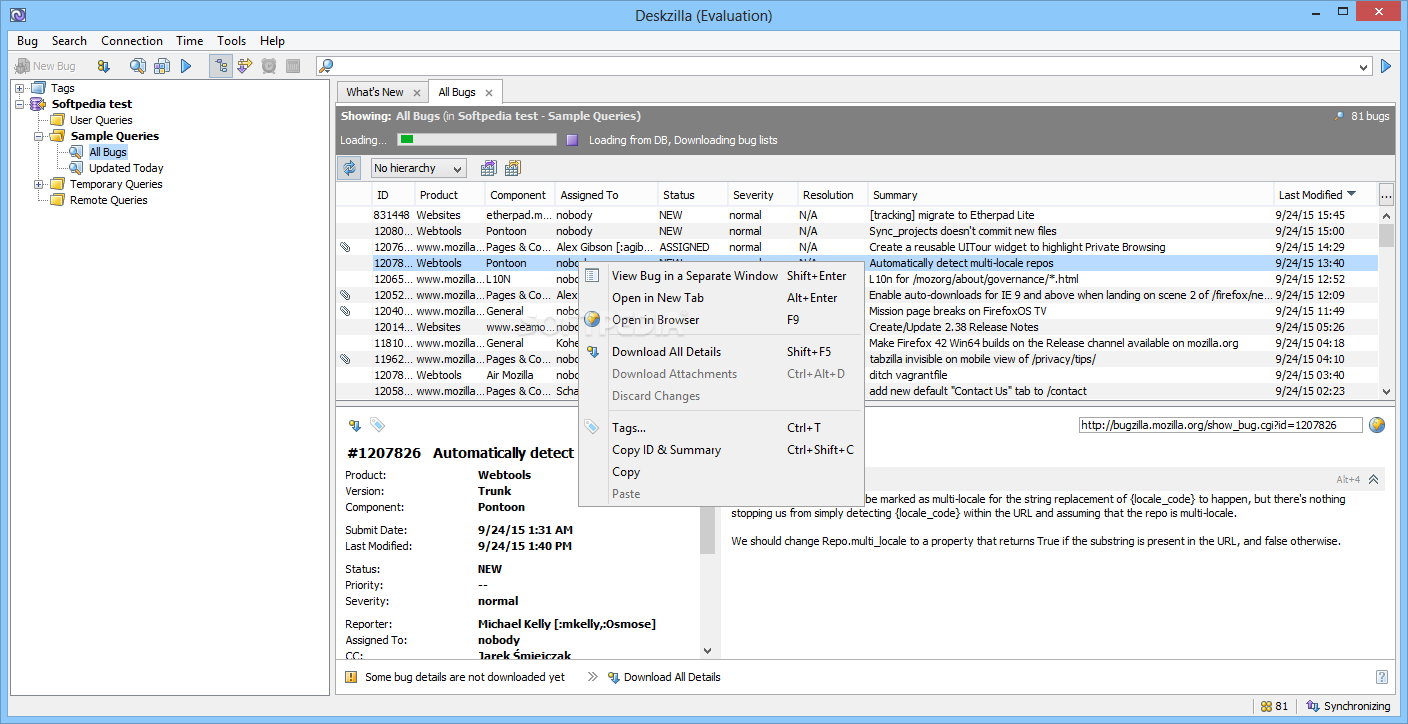
Task: Click the attachment clip on Alex Gibson's row
Action: point(345,247)
